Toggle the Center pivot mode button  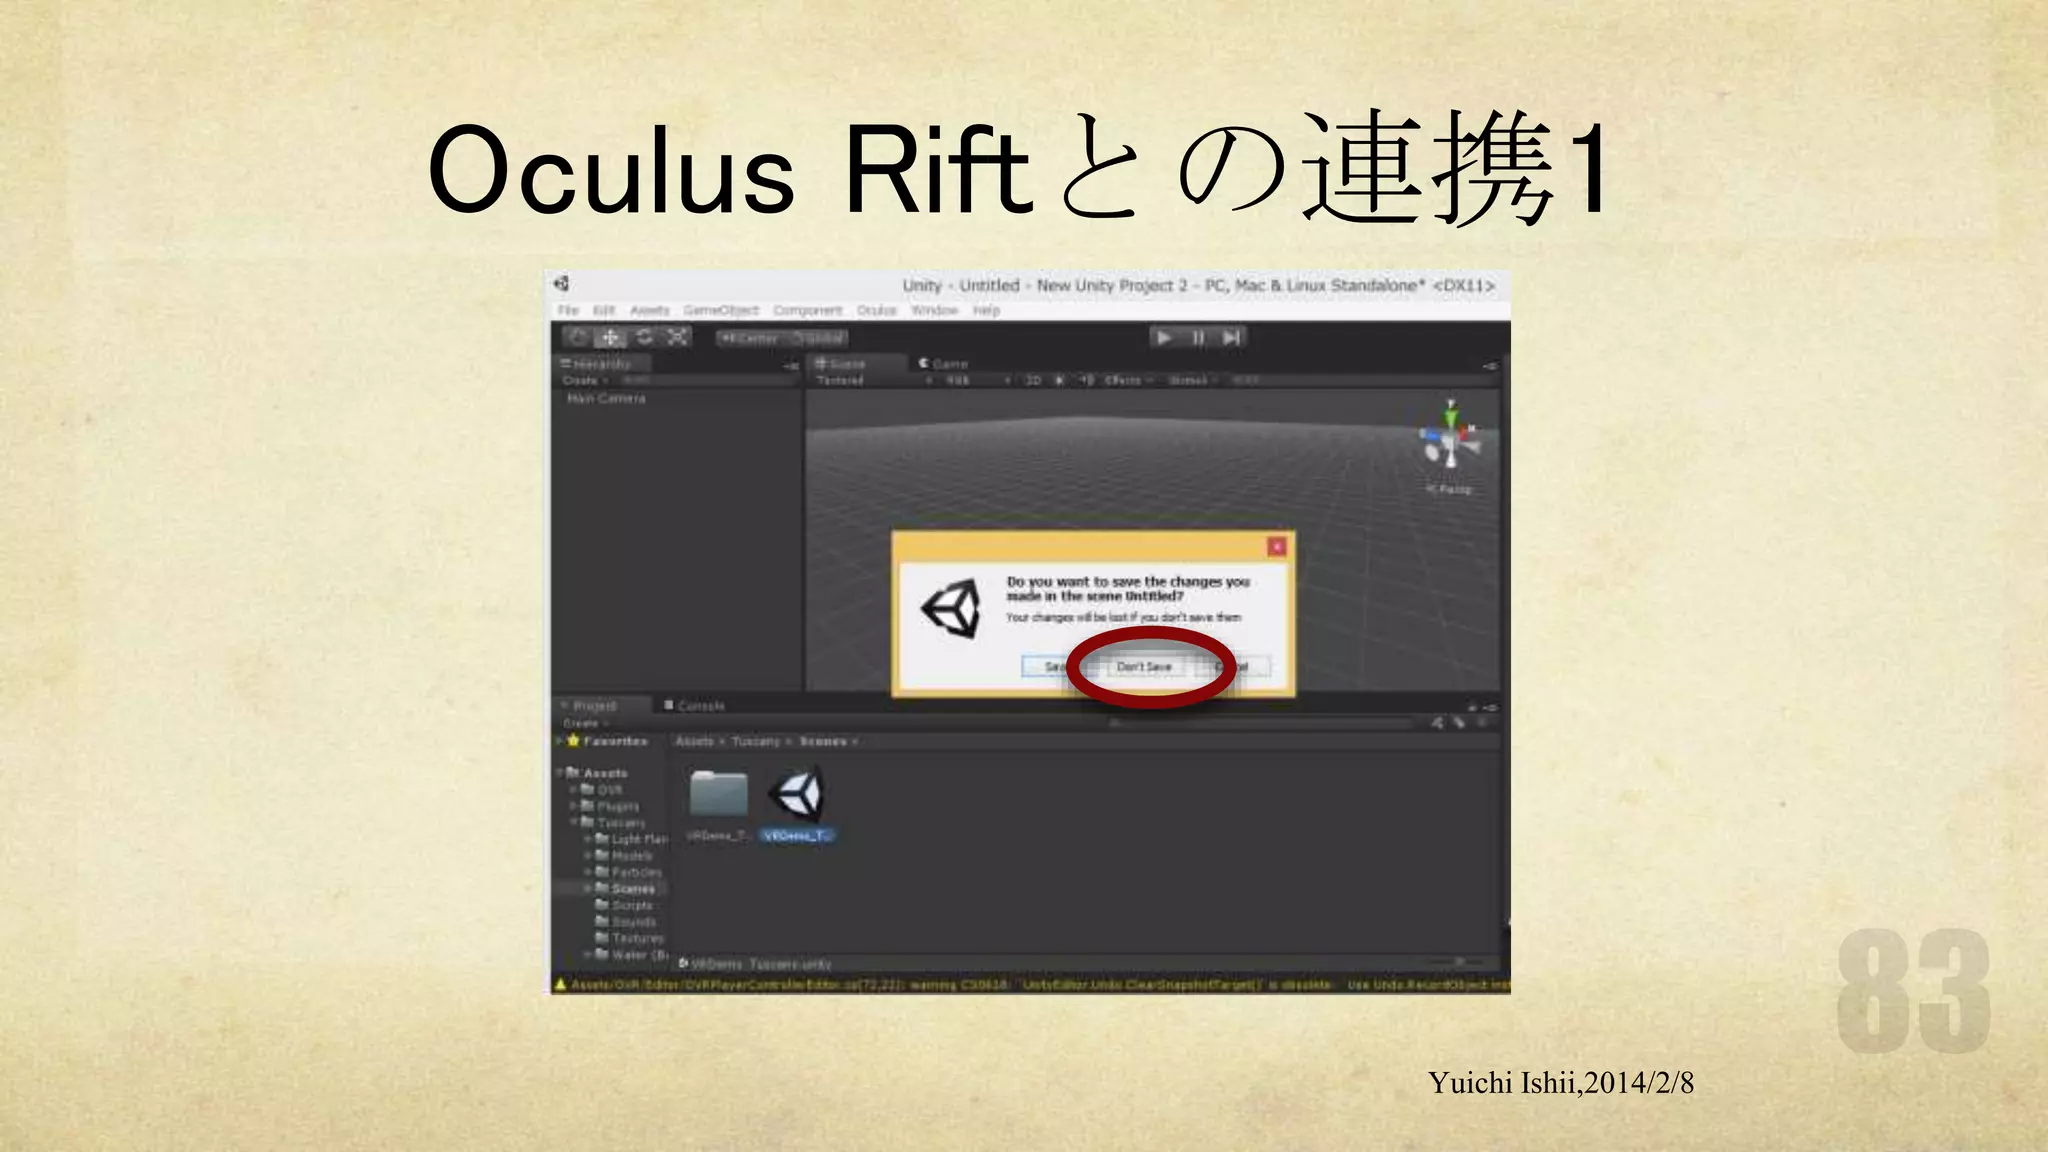(x=749, y=339)
